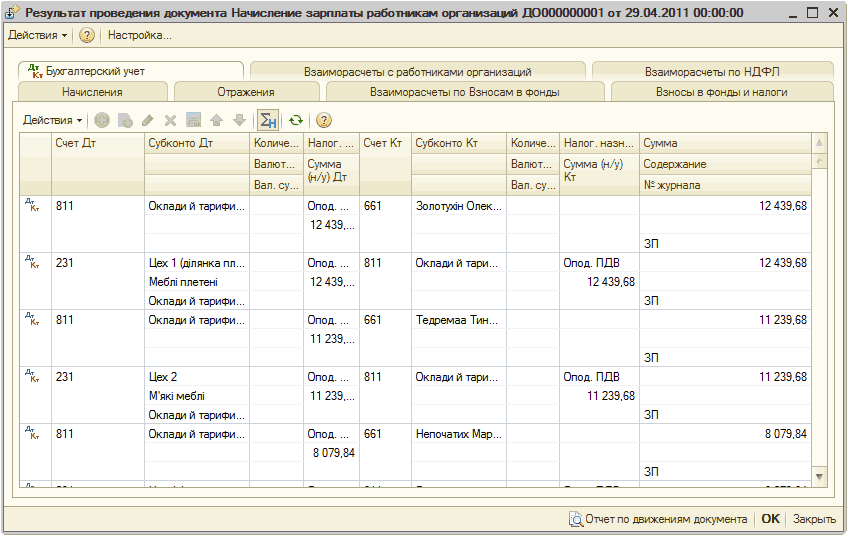
Task: Switch to Начисления tab
Action: [92, 92]
